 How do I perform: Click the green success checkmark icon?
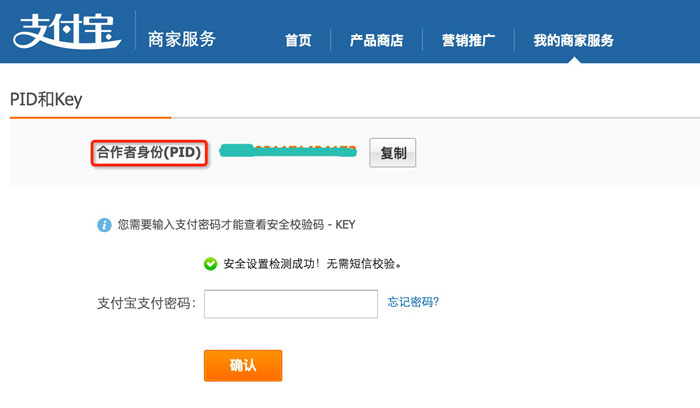(x=210, y=264)
